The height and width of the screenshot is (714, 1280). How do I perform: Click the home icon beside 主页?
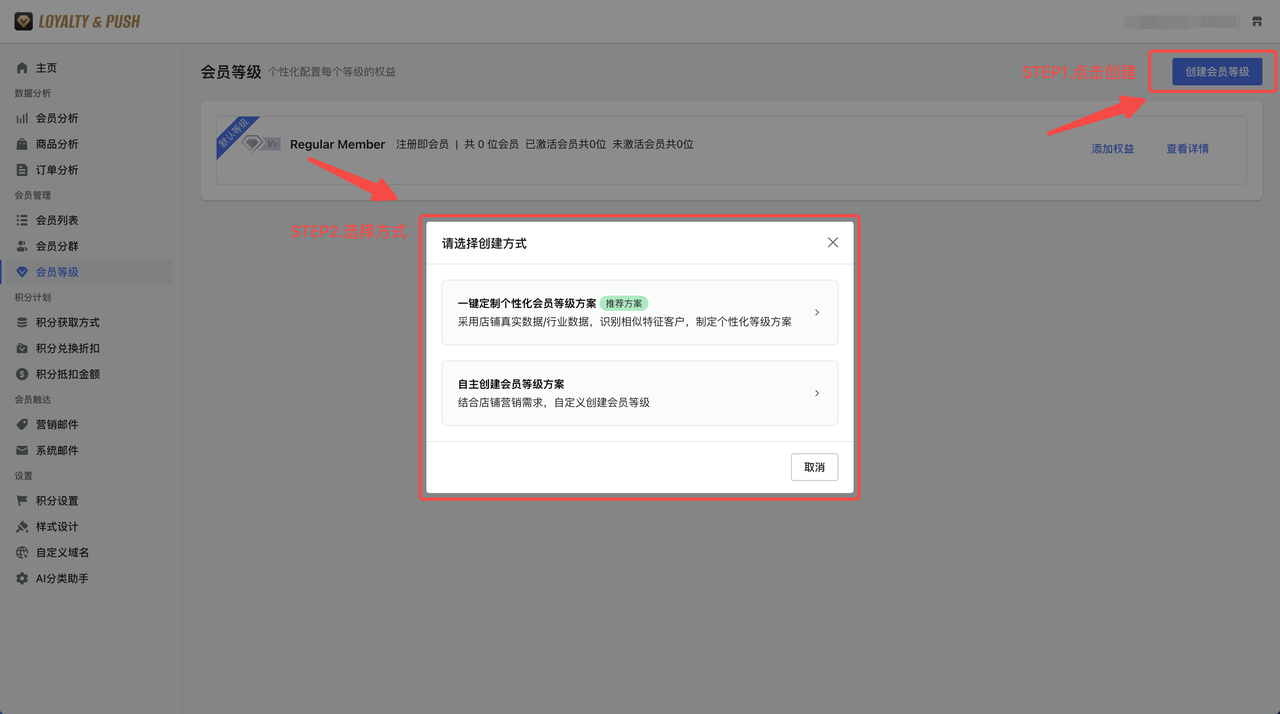(22, 68)
